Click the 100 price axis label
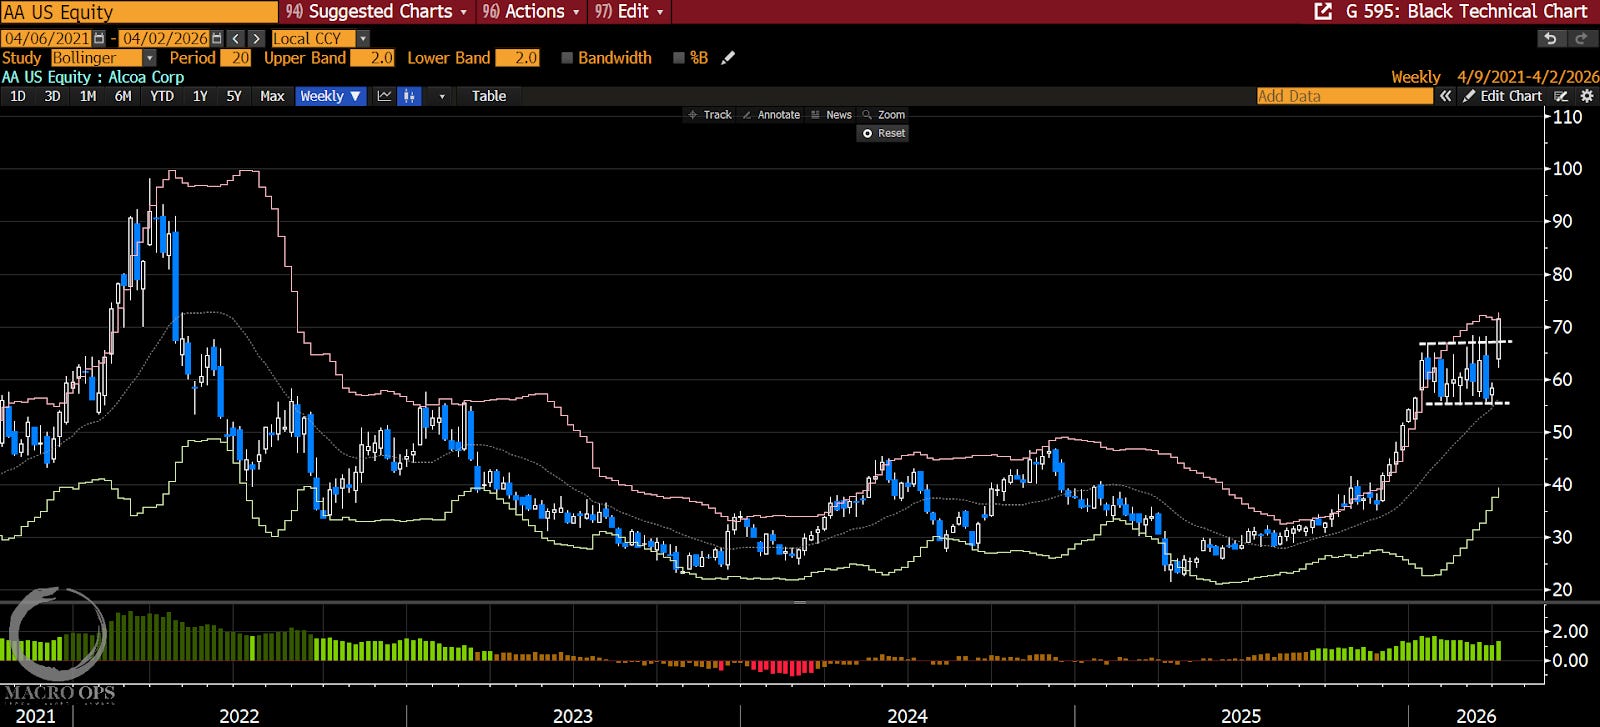Image resolution: width=1600 pixels, height=727 pixels. [1567, 168]
